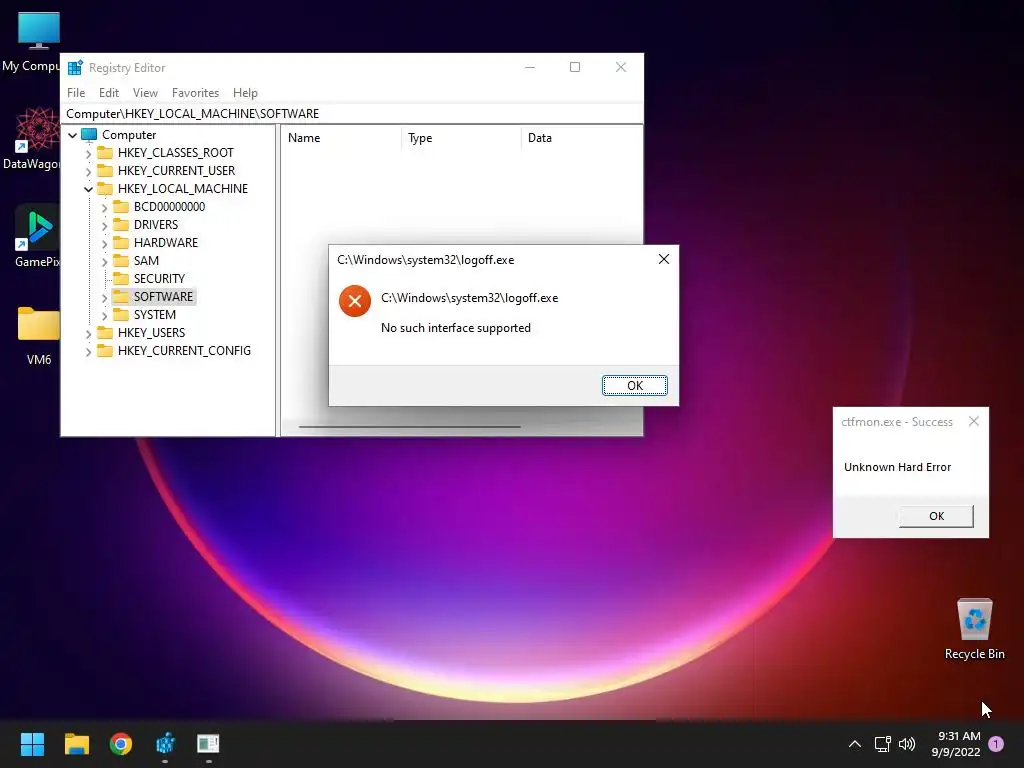Expand the HARDWARE key
The height and width of the screenshot is (768, 1024).
[x=104, y=243]
